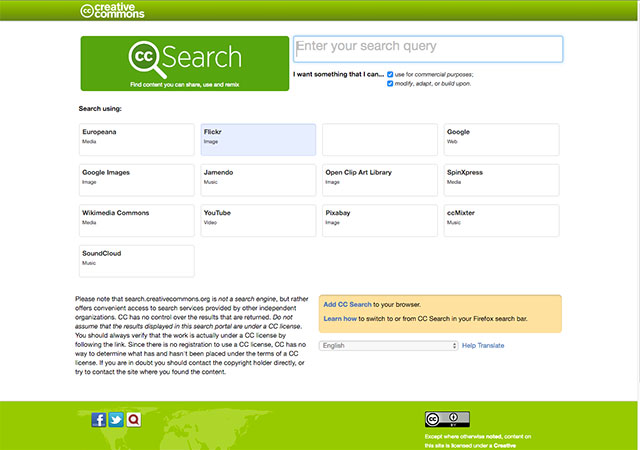Select the SpinXpress media source
This screenshot has height=450, width=640.
[502, 180]
